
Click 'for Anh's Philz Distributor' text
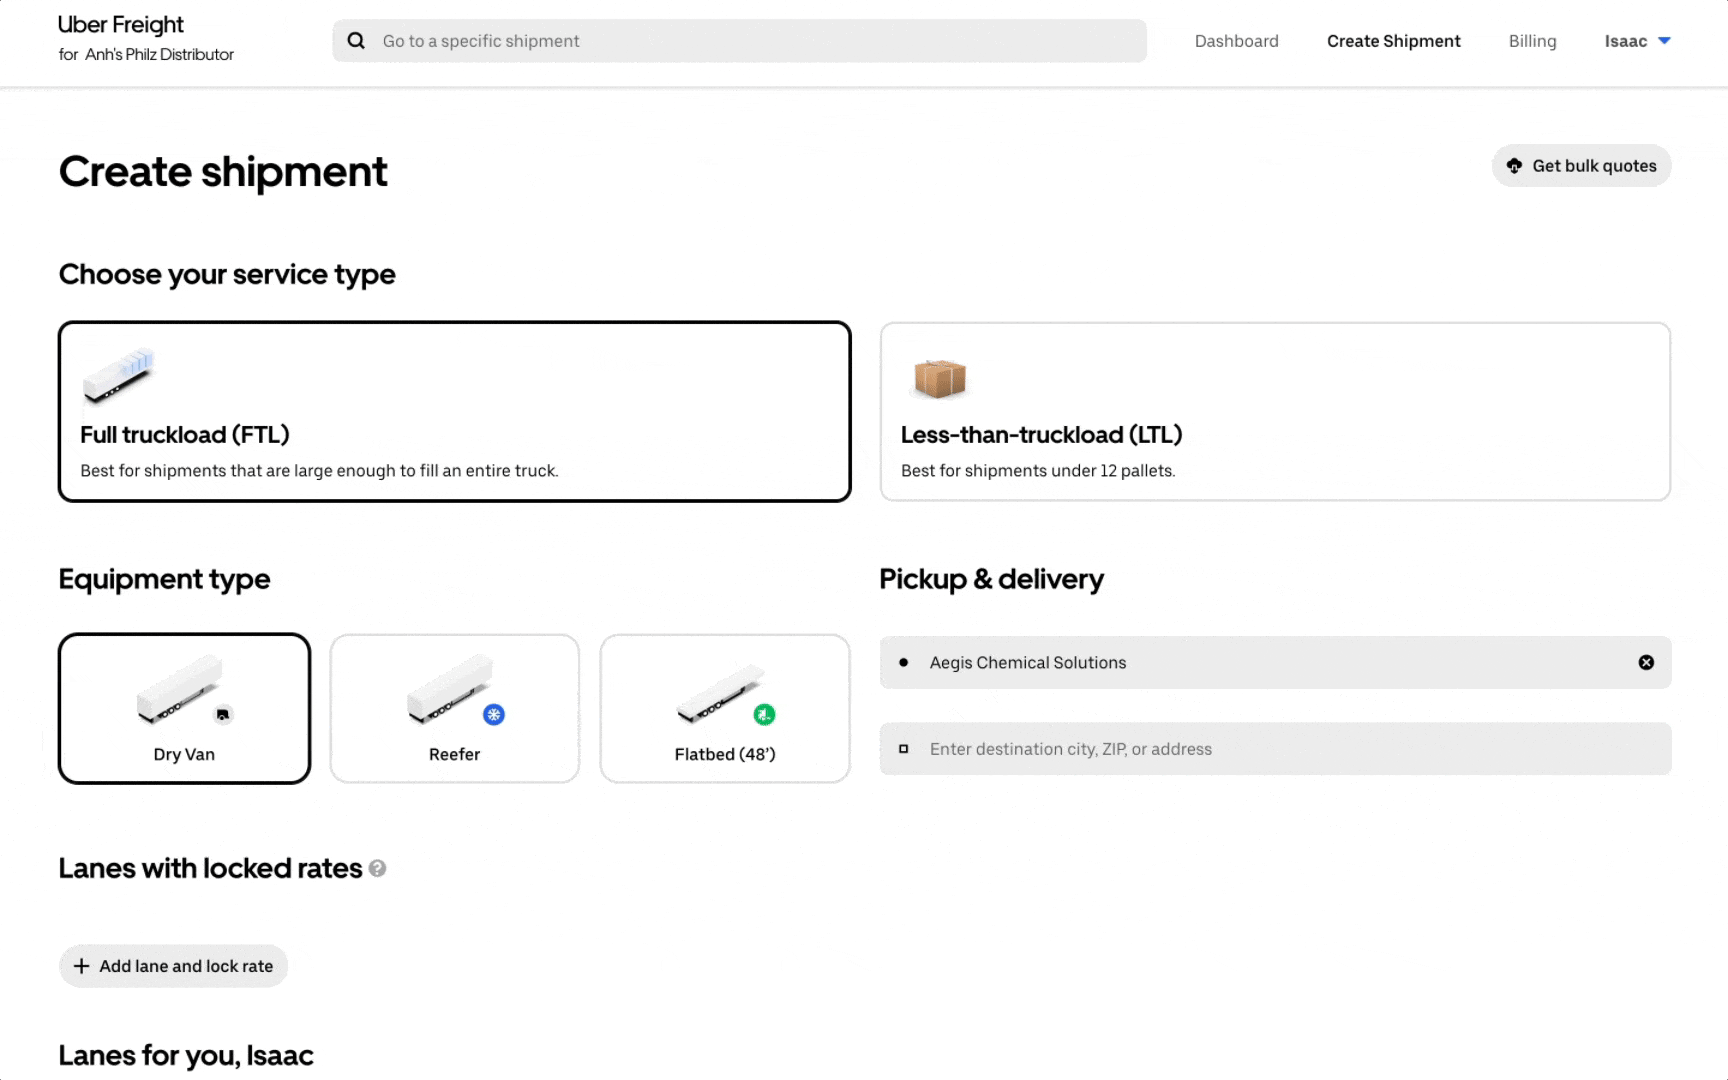pos(146,54)
